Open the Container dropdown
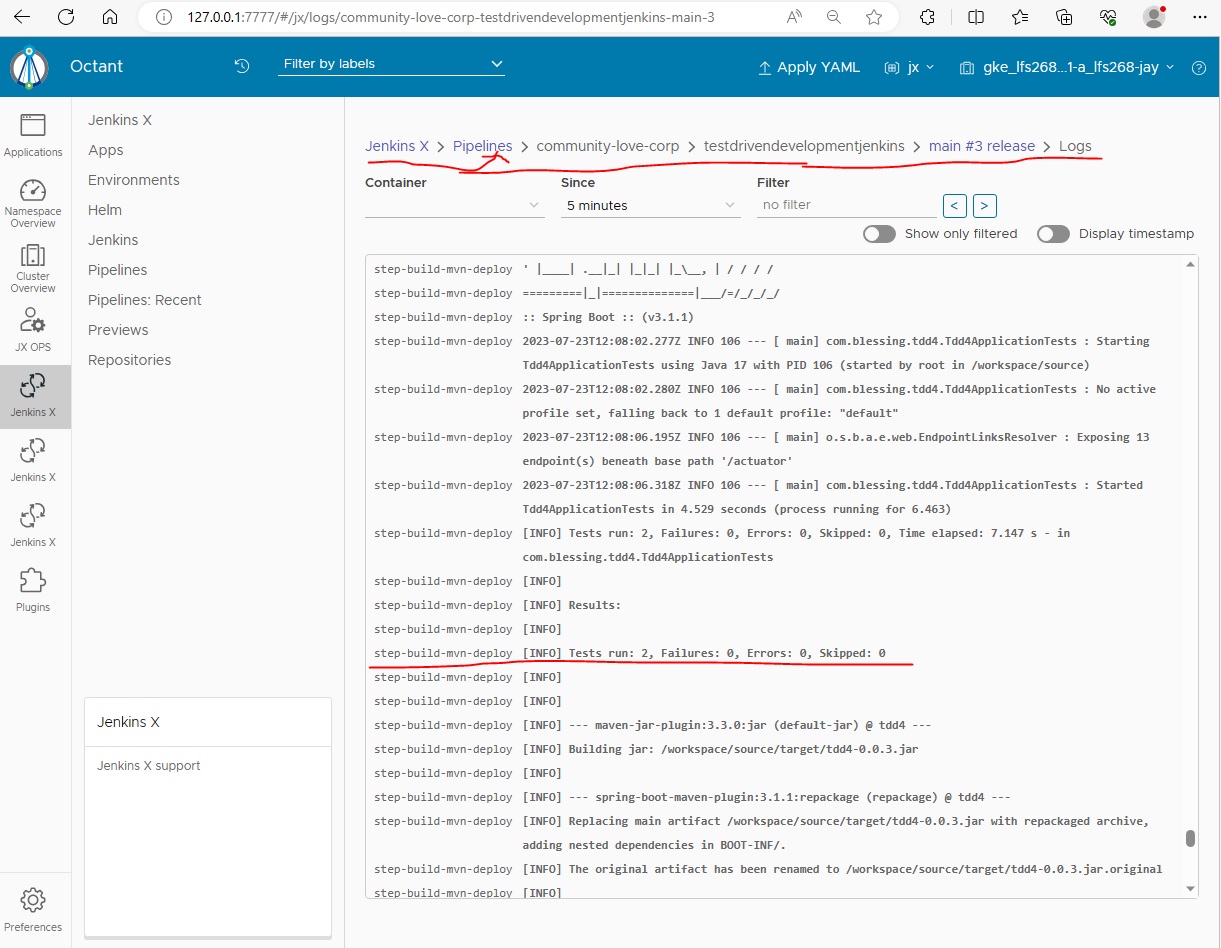Image resolution: width=1221 pixels, height=948 pixels. tap(453, 205)
